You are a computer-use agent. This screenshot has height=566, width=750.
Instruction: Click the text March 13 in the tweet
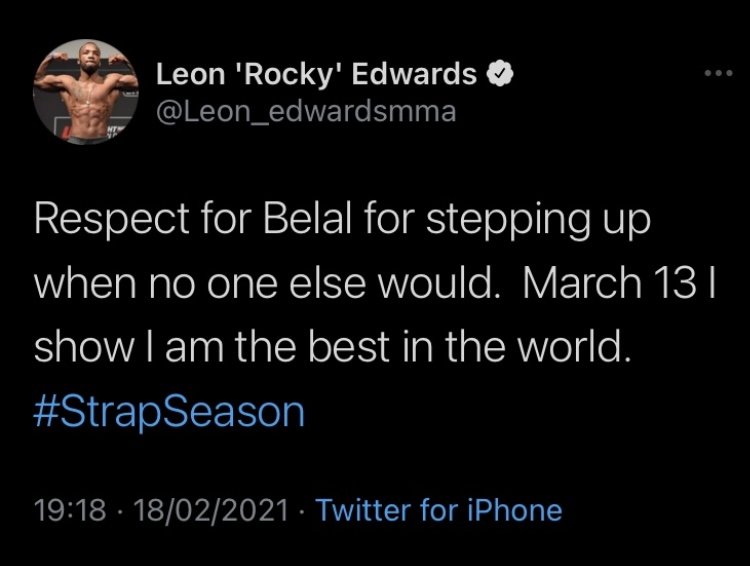click(x=609, y=283)
